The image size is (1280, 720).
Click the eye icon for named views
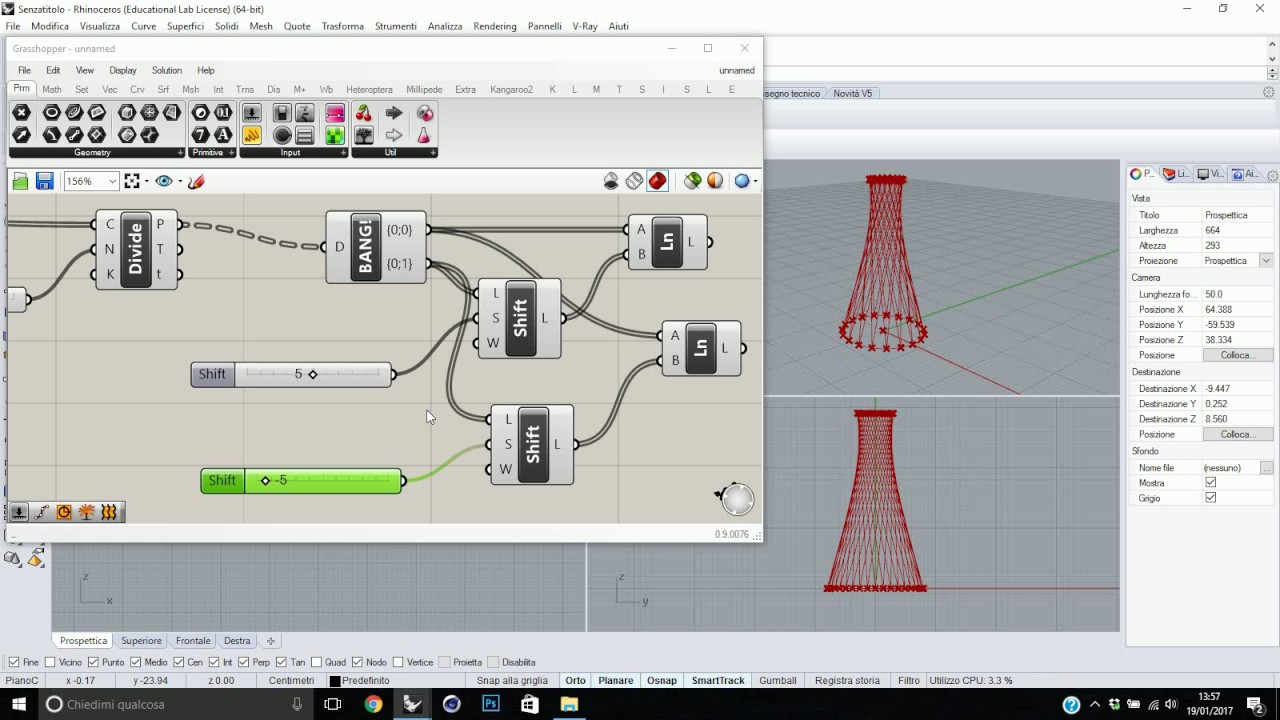(164, 181)
